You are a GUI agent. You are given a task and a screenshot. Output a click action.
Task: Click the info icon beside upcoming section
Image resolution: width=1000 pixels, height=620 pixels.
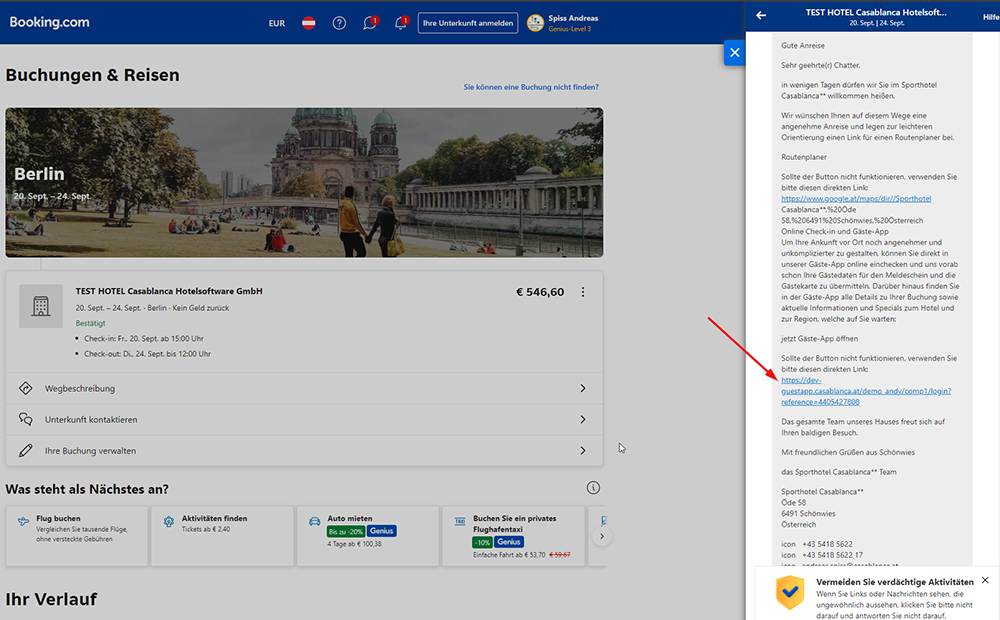593,488
